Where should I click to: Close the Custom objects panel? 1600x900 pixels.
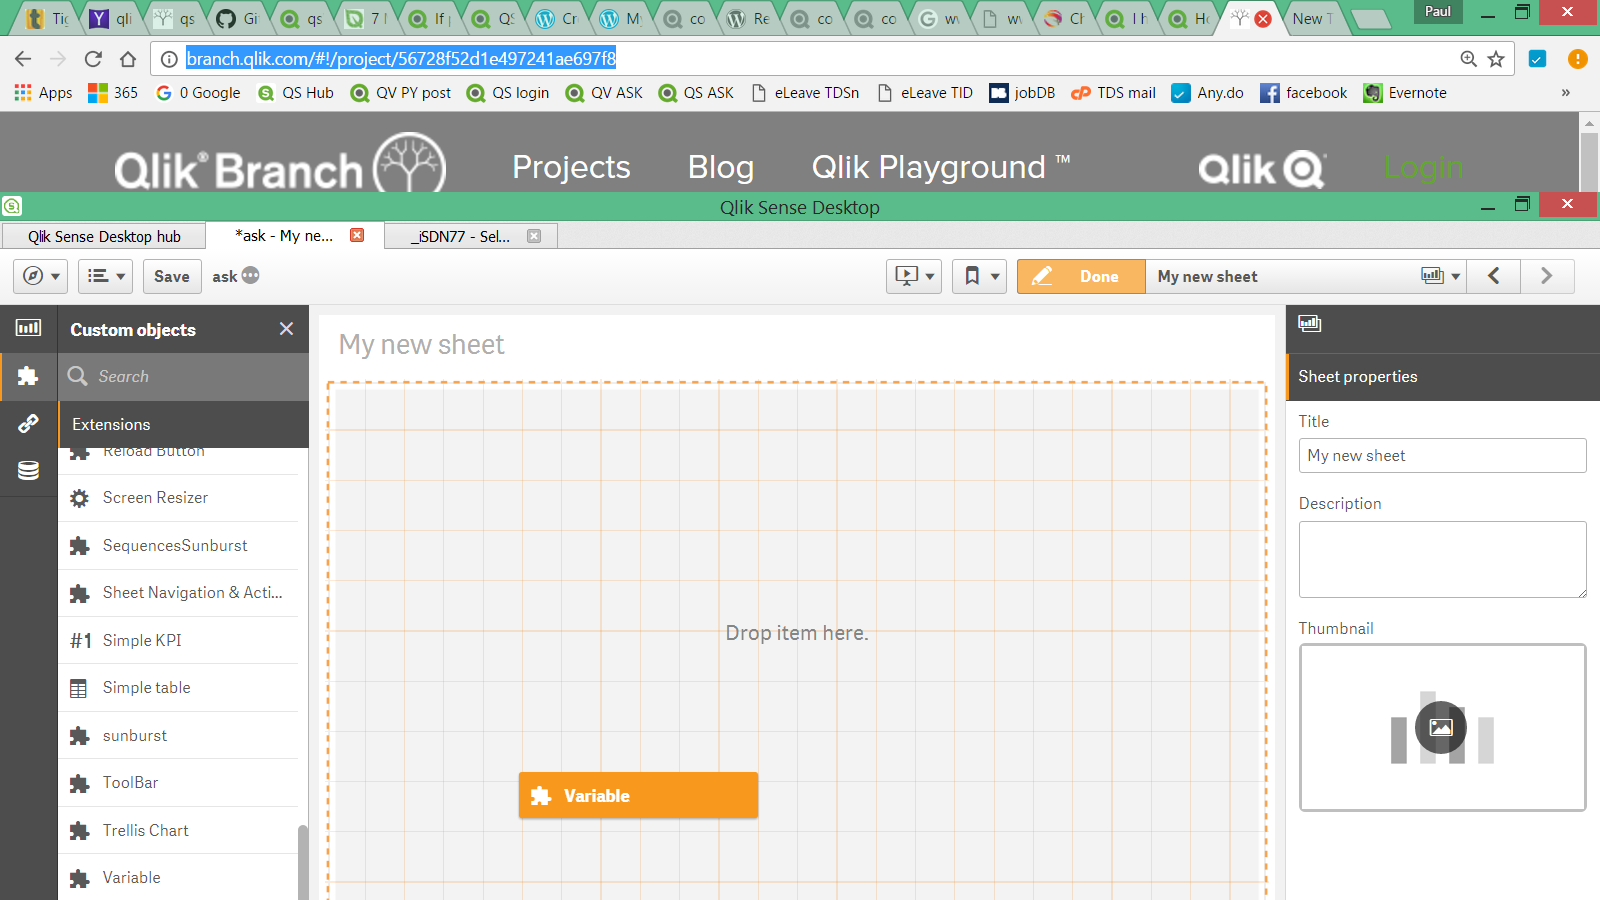(x=286, y=329)
